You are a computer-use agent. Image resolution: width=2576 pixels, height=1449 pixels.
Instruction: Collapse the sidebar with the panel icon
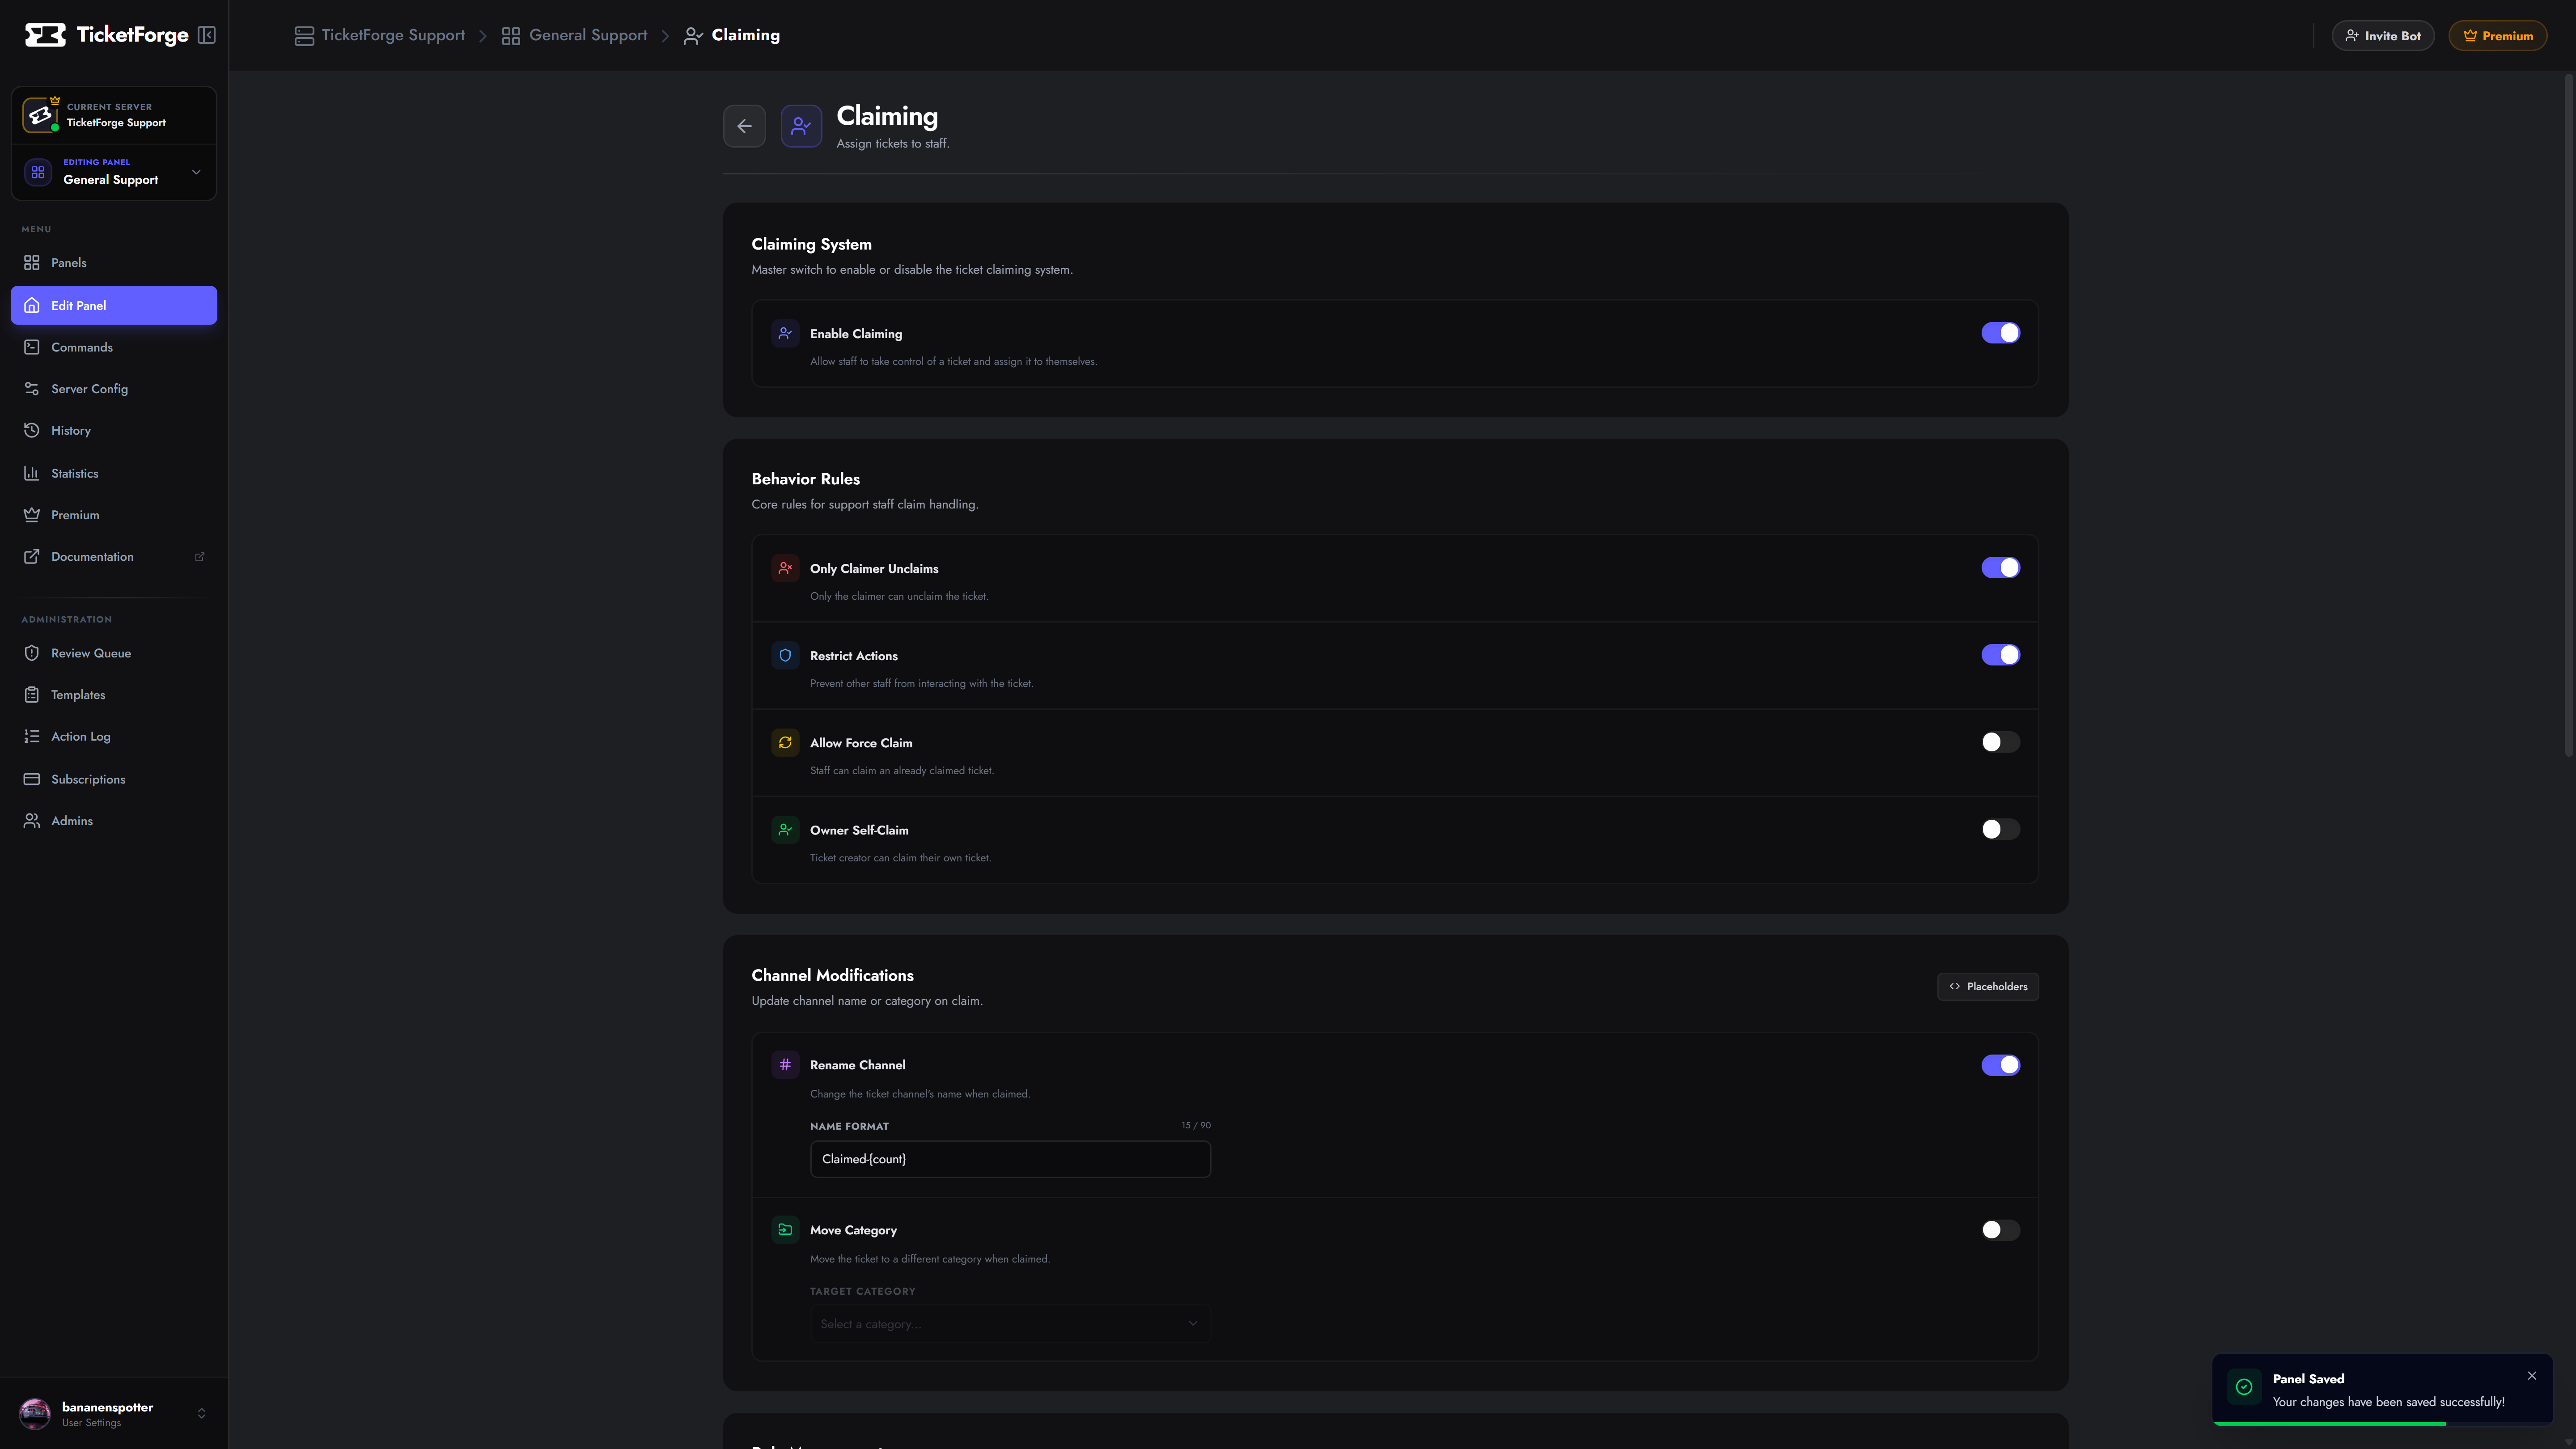[x=207, y=35]
